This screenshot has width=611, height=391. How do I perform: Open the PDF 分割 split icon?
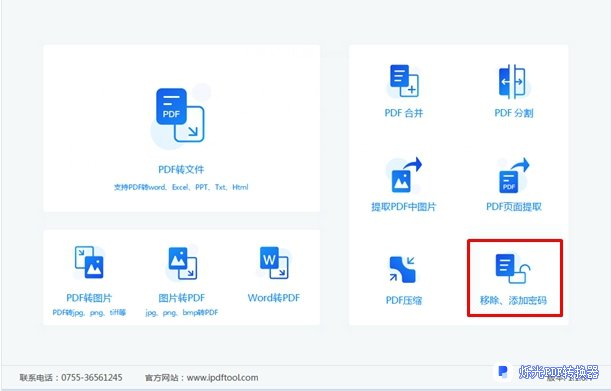[x=514, y=81]
